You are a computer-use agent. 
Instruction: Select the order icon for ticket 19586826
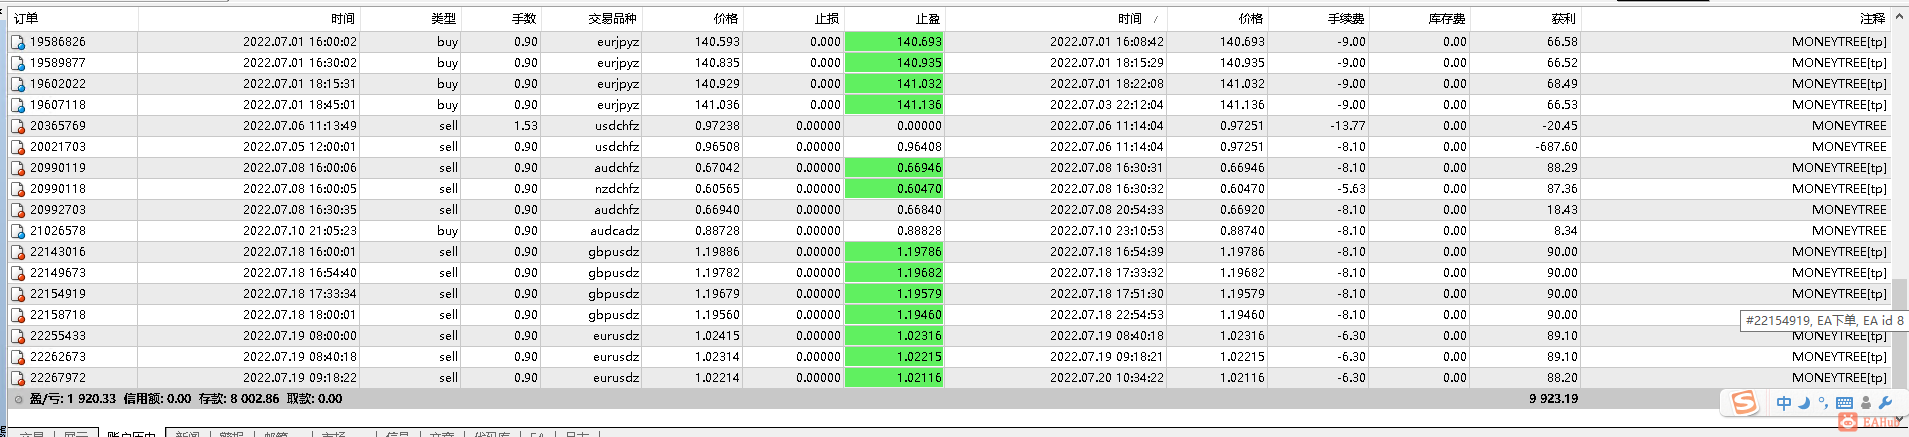(x=18, y=42)
